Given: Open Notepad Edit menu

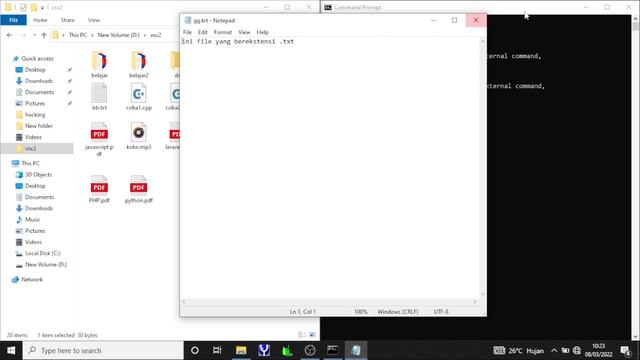Looking at the screenshot, I should [202, 32].
